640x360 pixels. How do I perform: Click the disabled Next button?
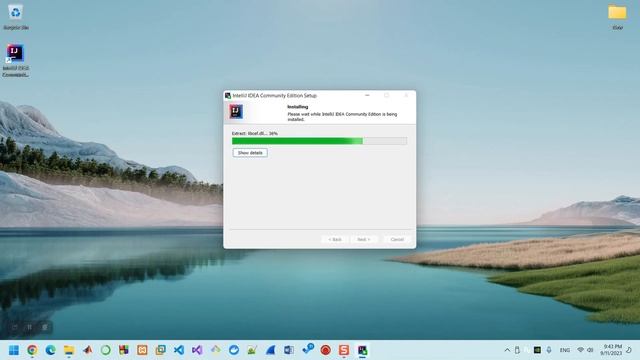tap(363, 239)
